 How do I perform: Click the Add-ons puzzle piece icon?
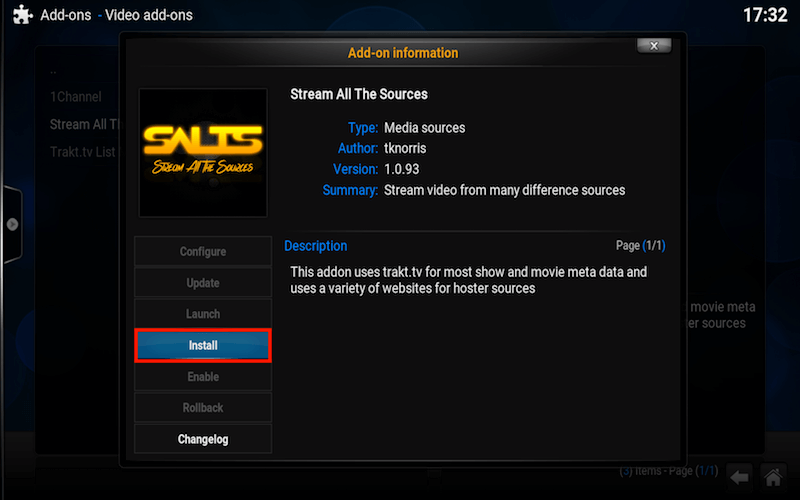click(21, 16)
